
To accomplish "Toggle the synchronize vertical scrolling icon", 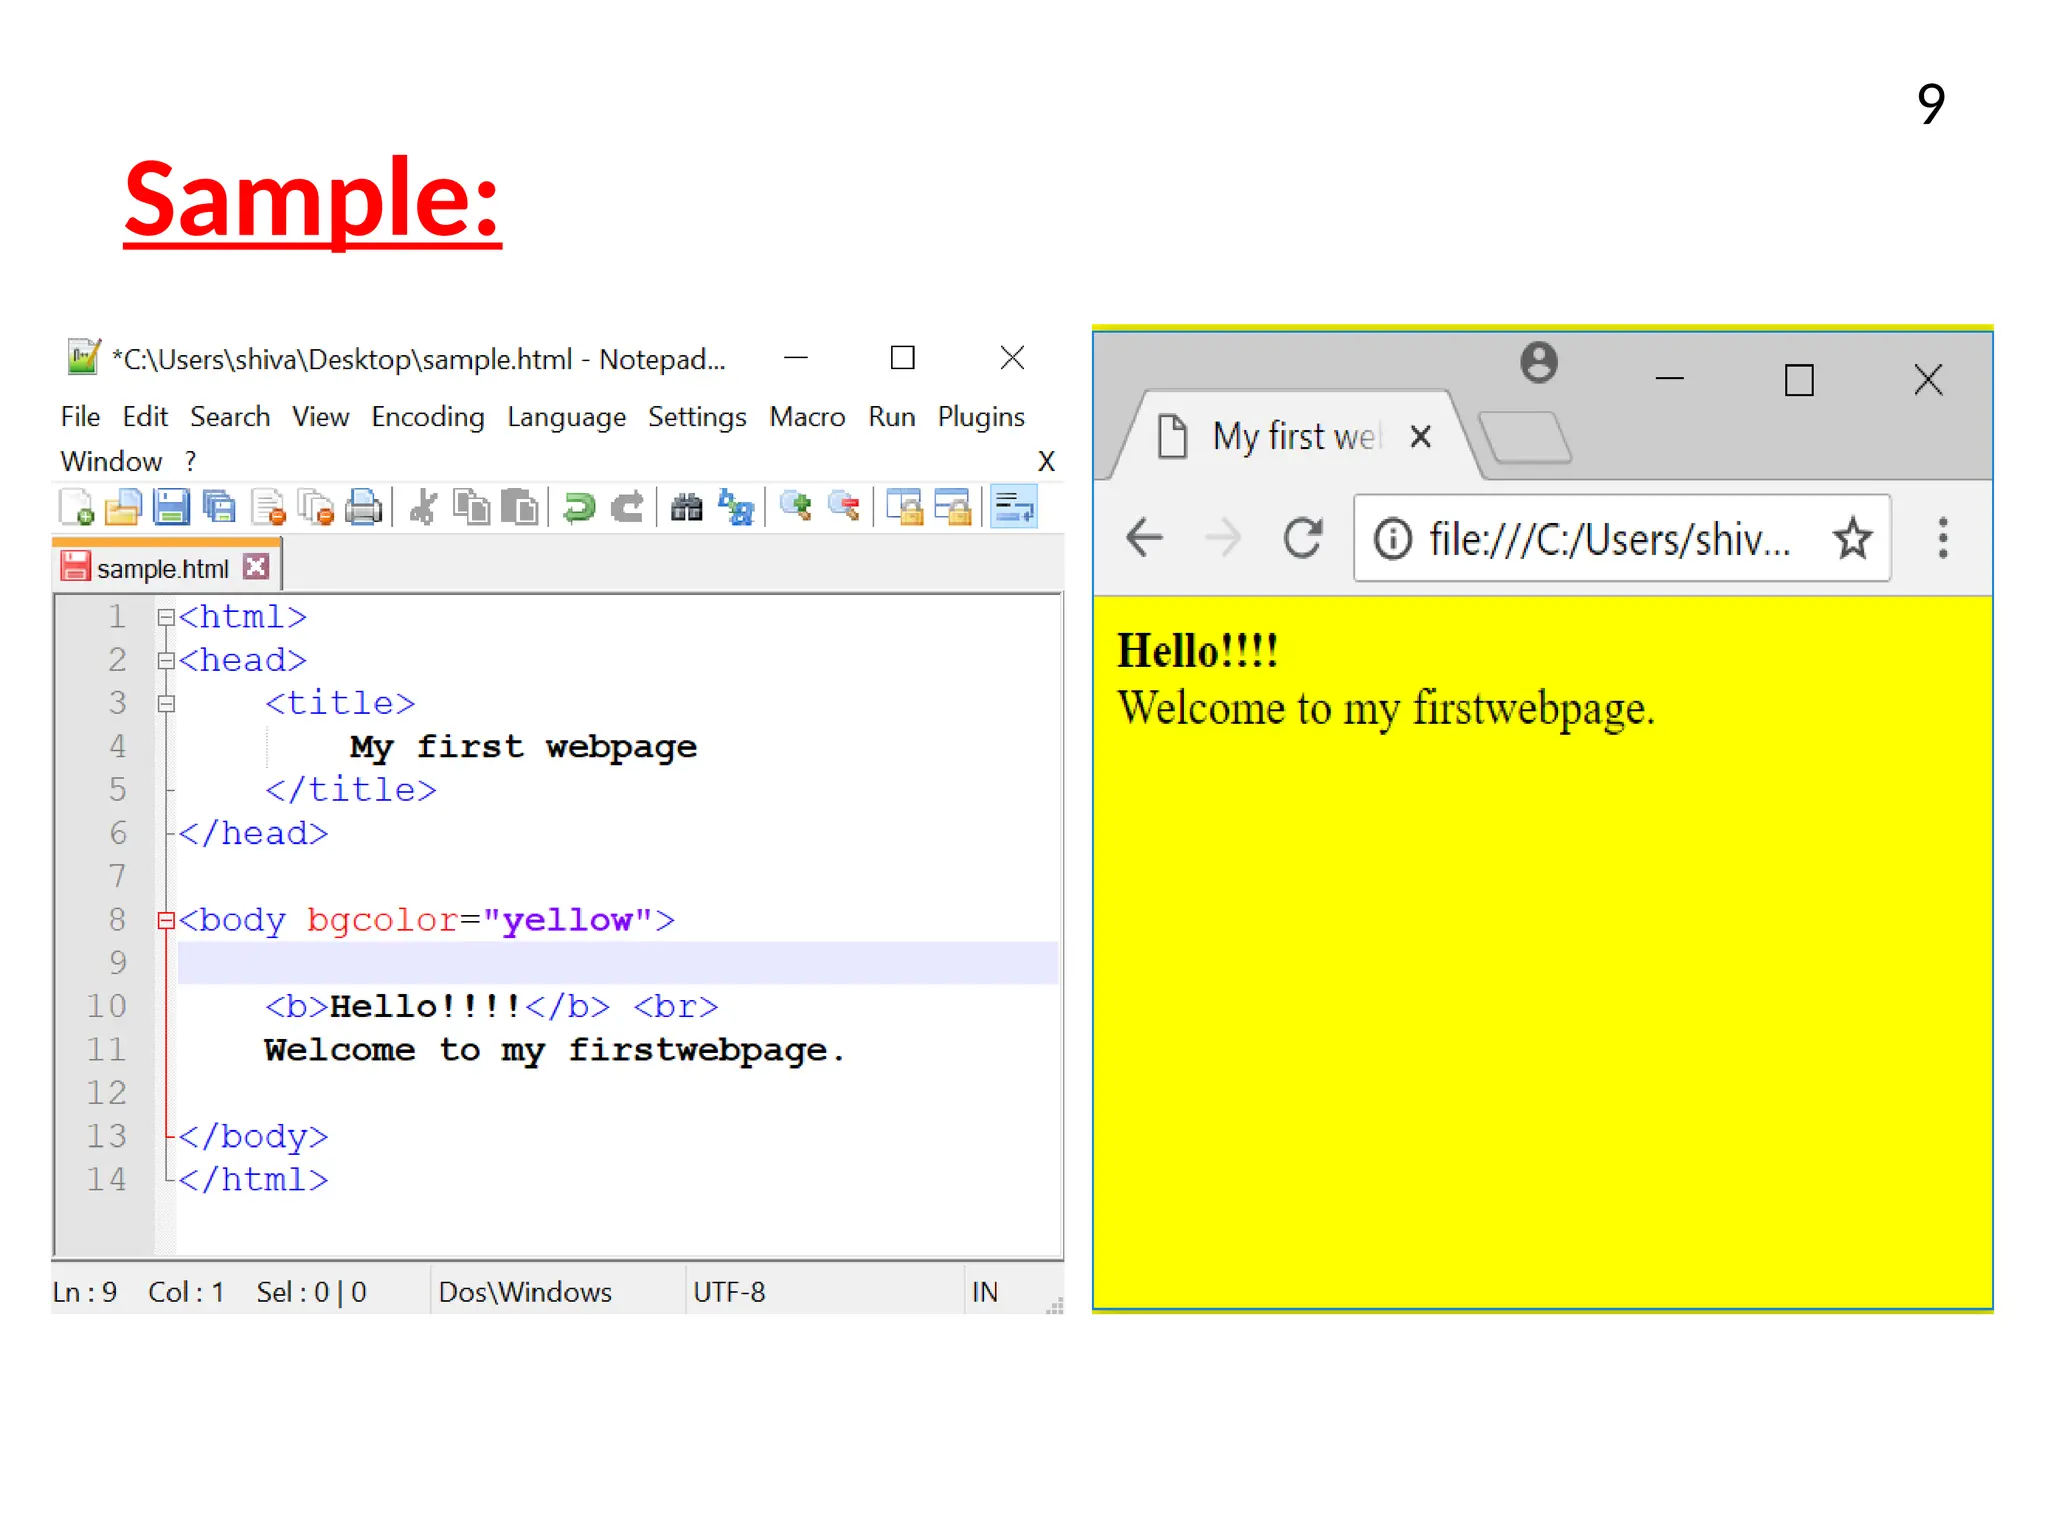I will coord(905,508).
